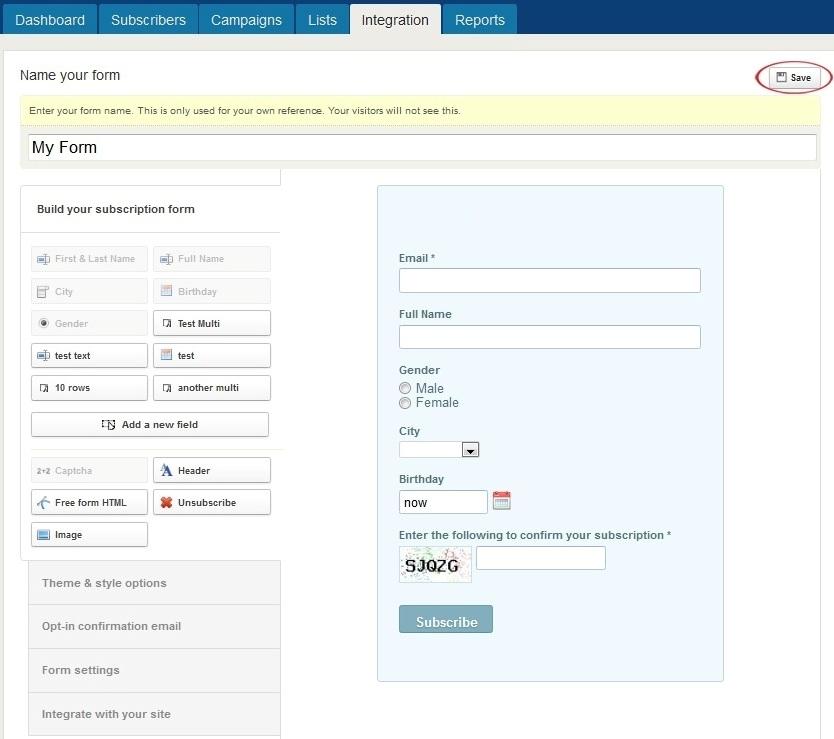Click the 2+2 Captcha icon
The height and width of the screenshot is (739, 834).
click(44, 471)
